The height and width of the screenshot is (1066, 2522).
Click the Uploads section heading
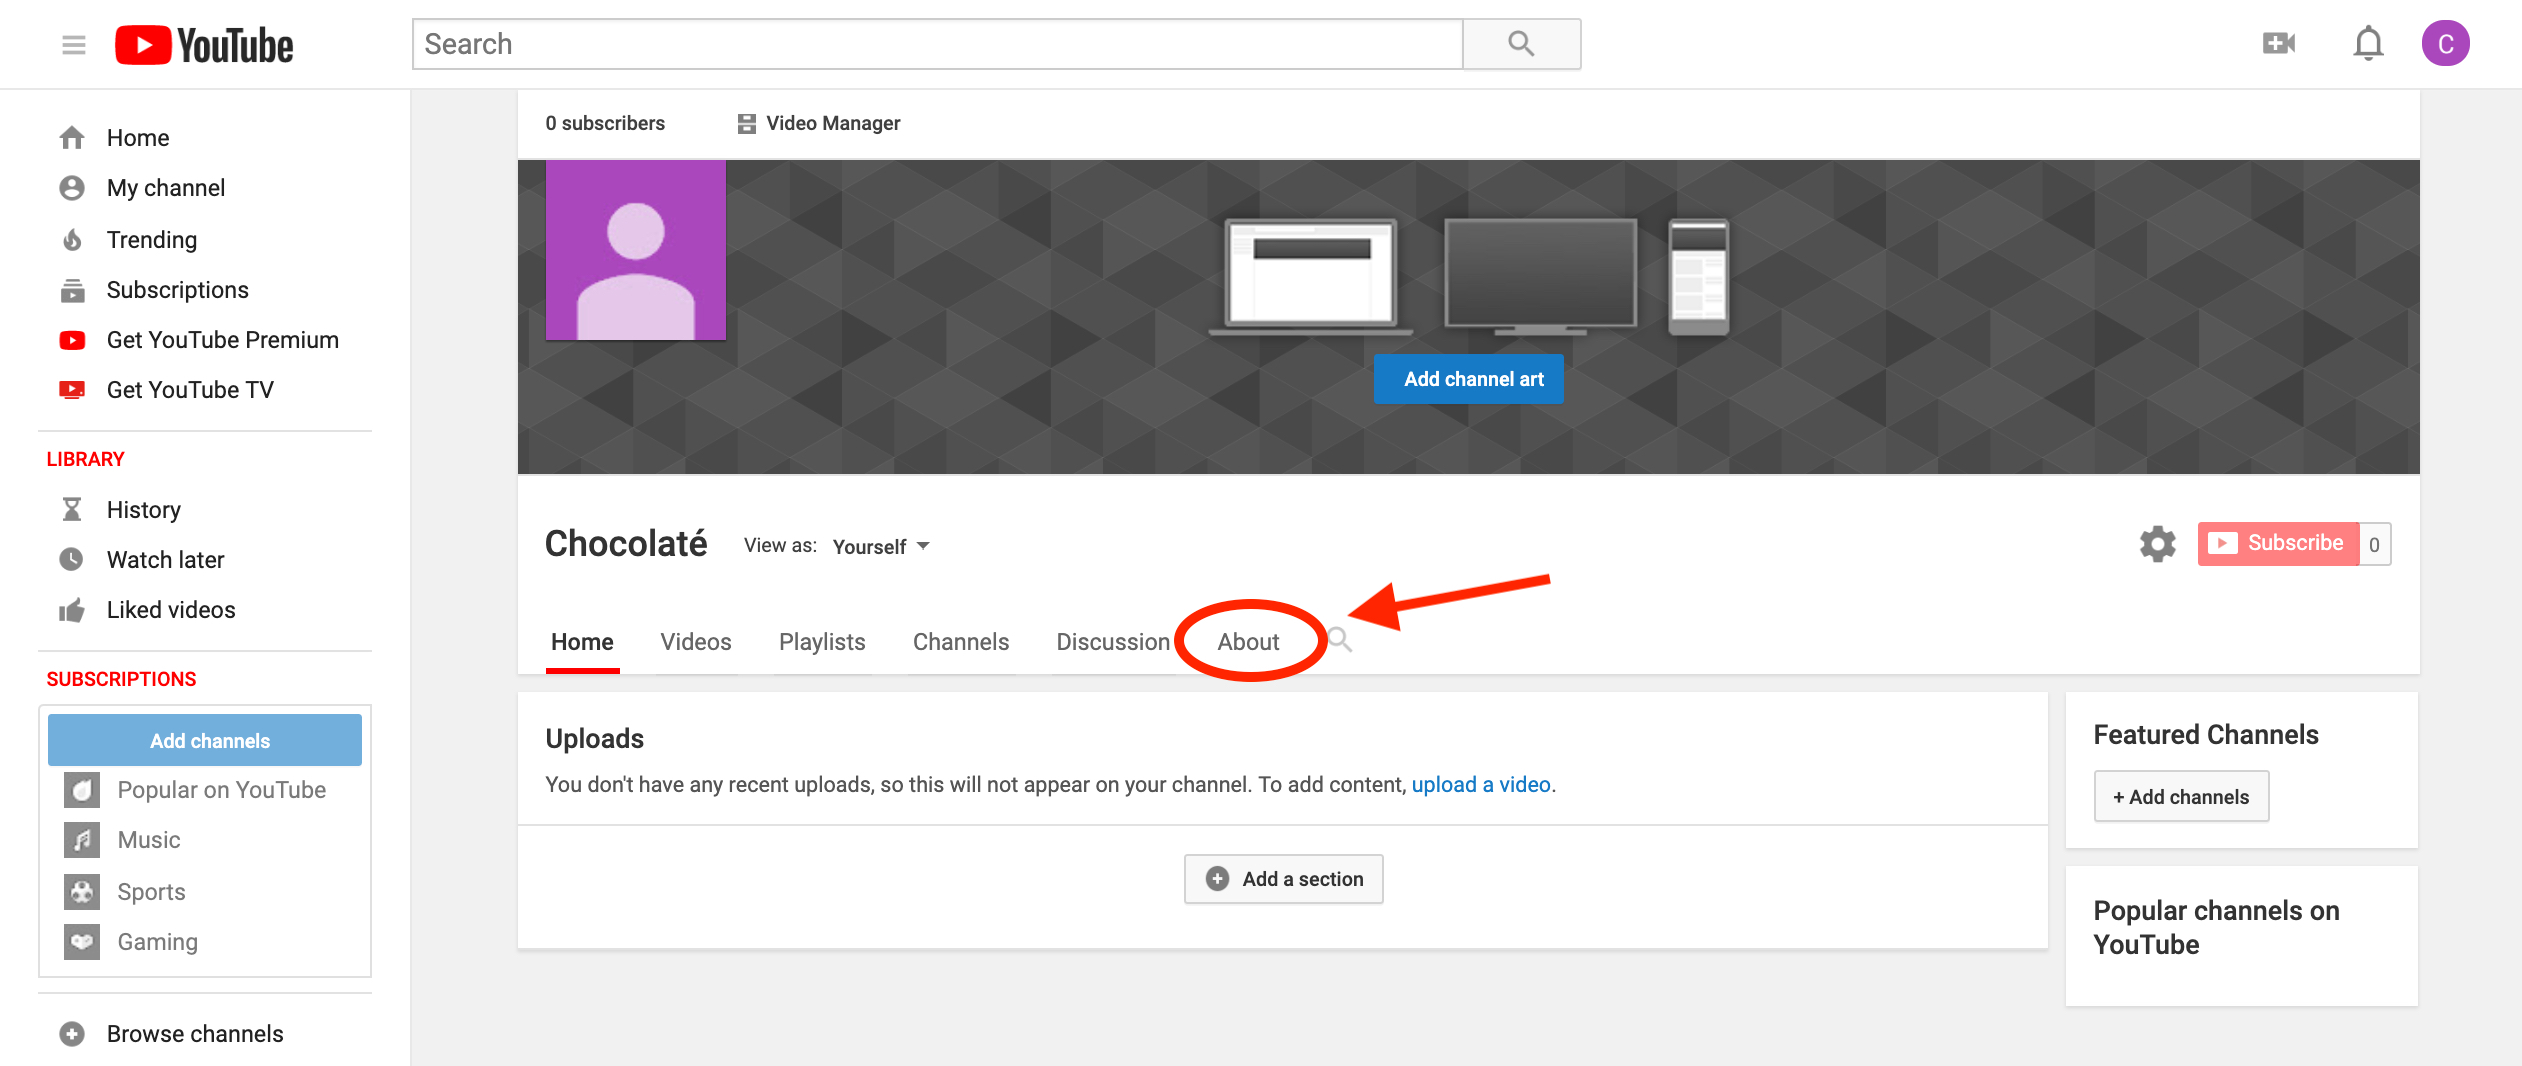595,739
